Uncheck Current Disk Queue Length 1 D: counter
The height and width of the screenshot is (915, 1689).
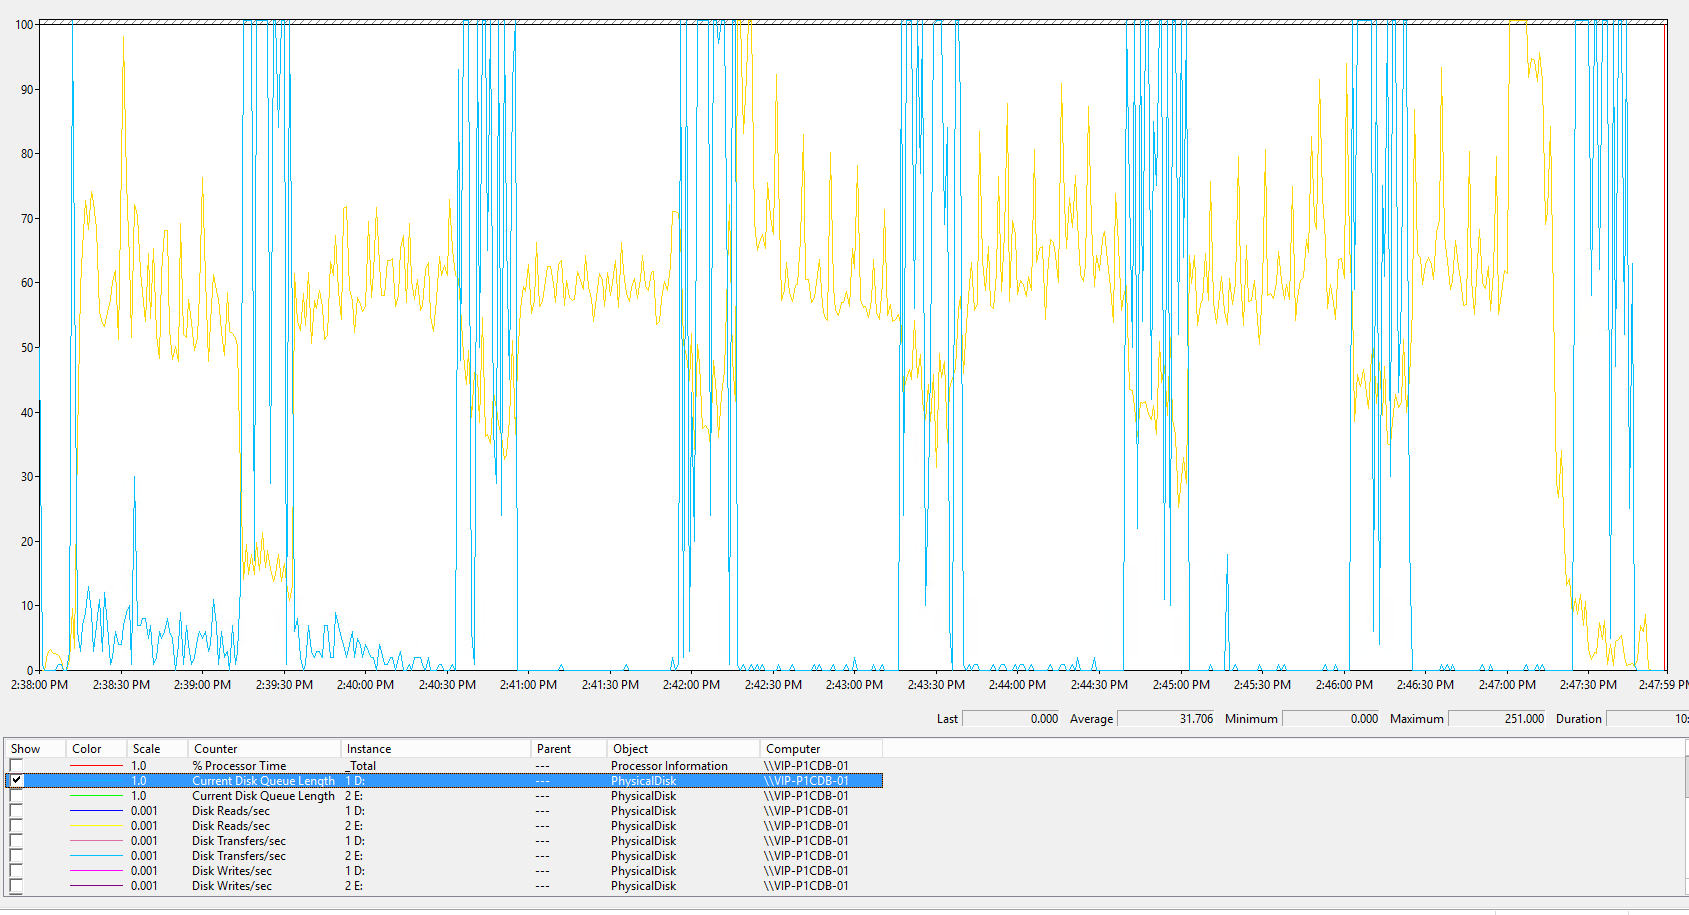coord(16,781)
